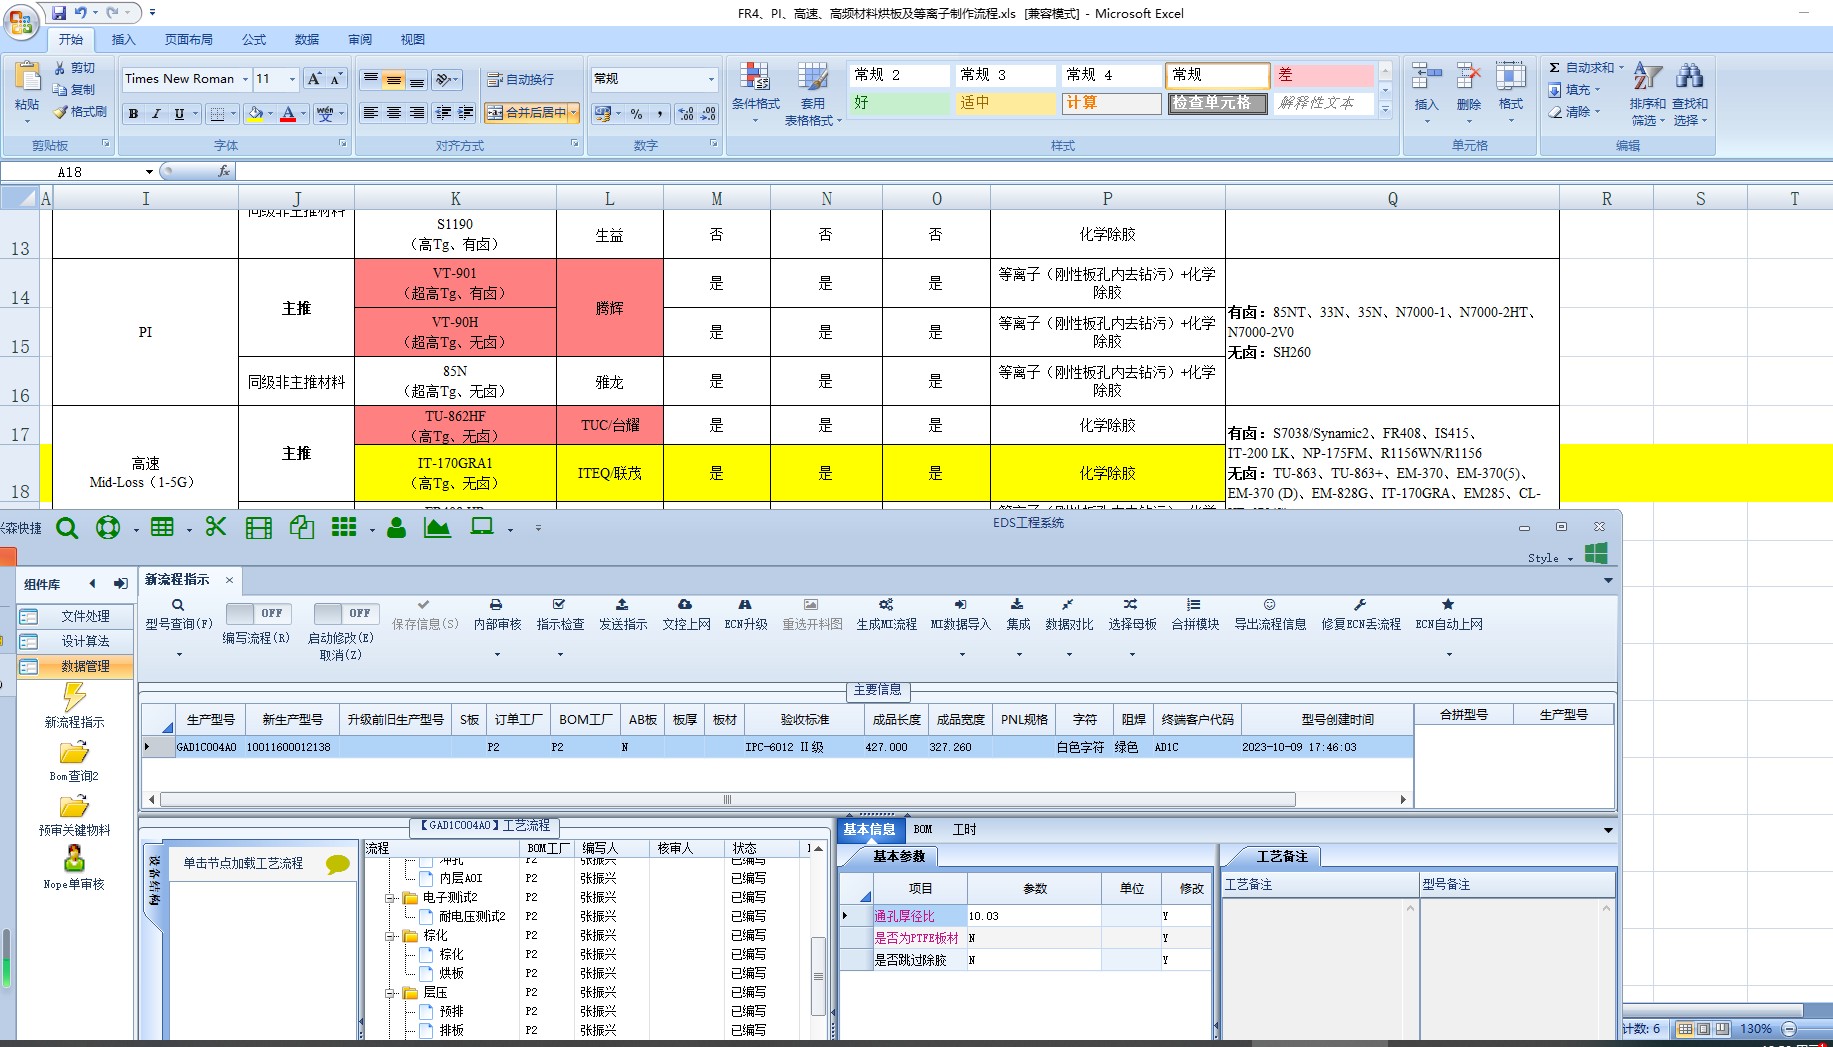The height and width of the screenshot is (1047, 1833).
Task: Click ECN自动上网 star icon
Action: [x=1448, y=605]
